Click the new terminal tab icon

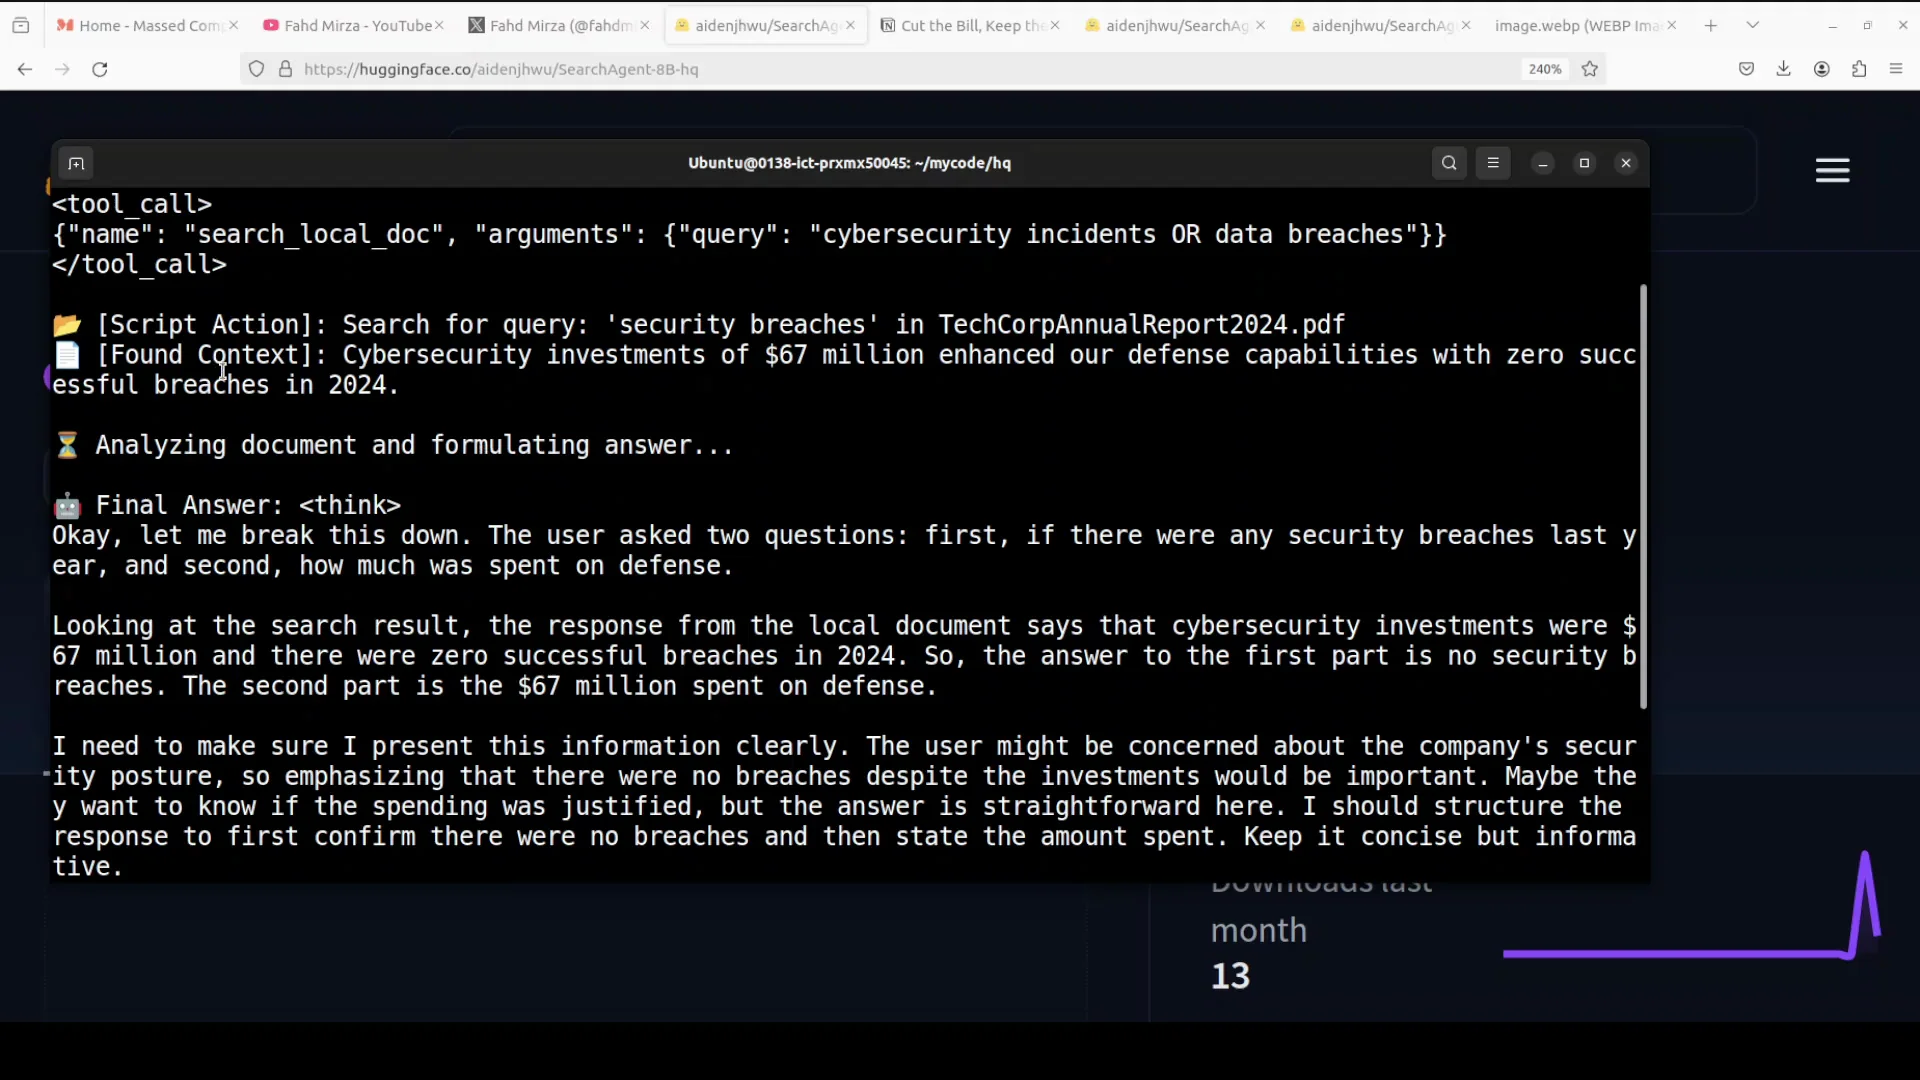[x=76, y=163]
